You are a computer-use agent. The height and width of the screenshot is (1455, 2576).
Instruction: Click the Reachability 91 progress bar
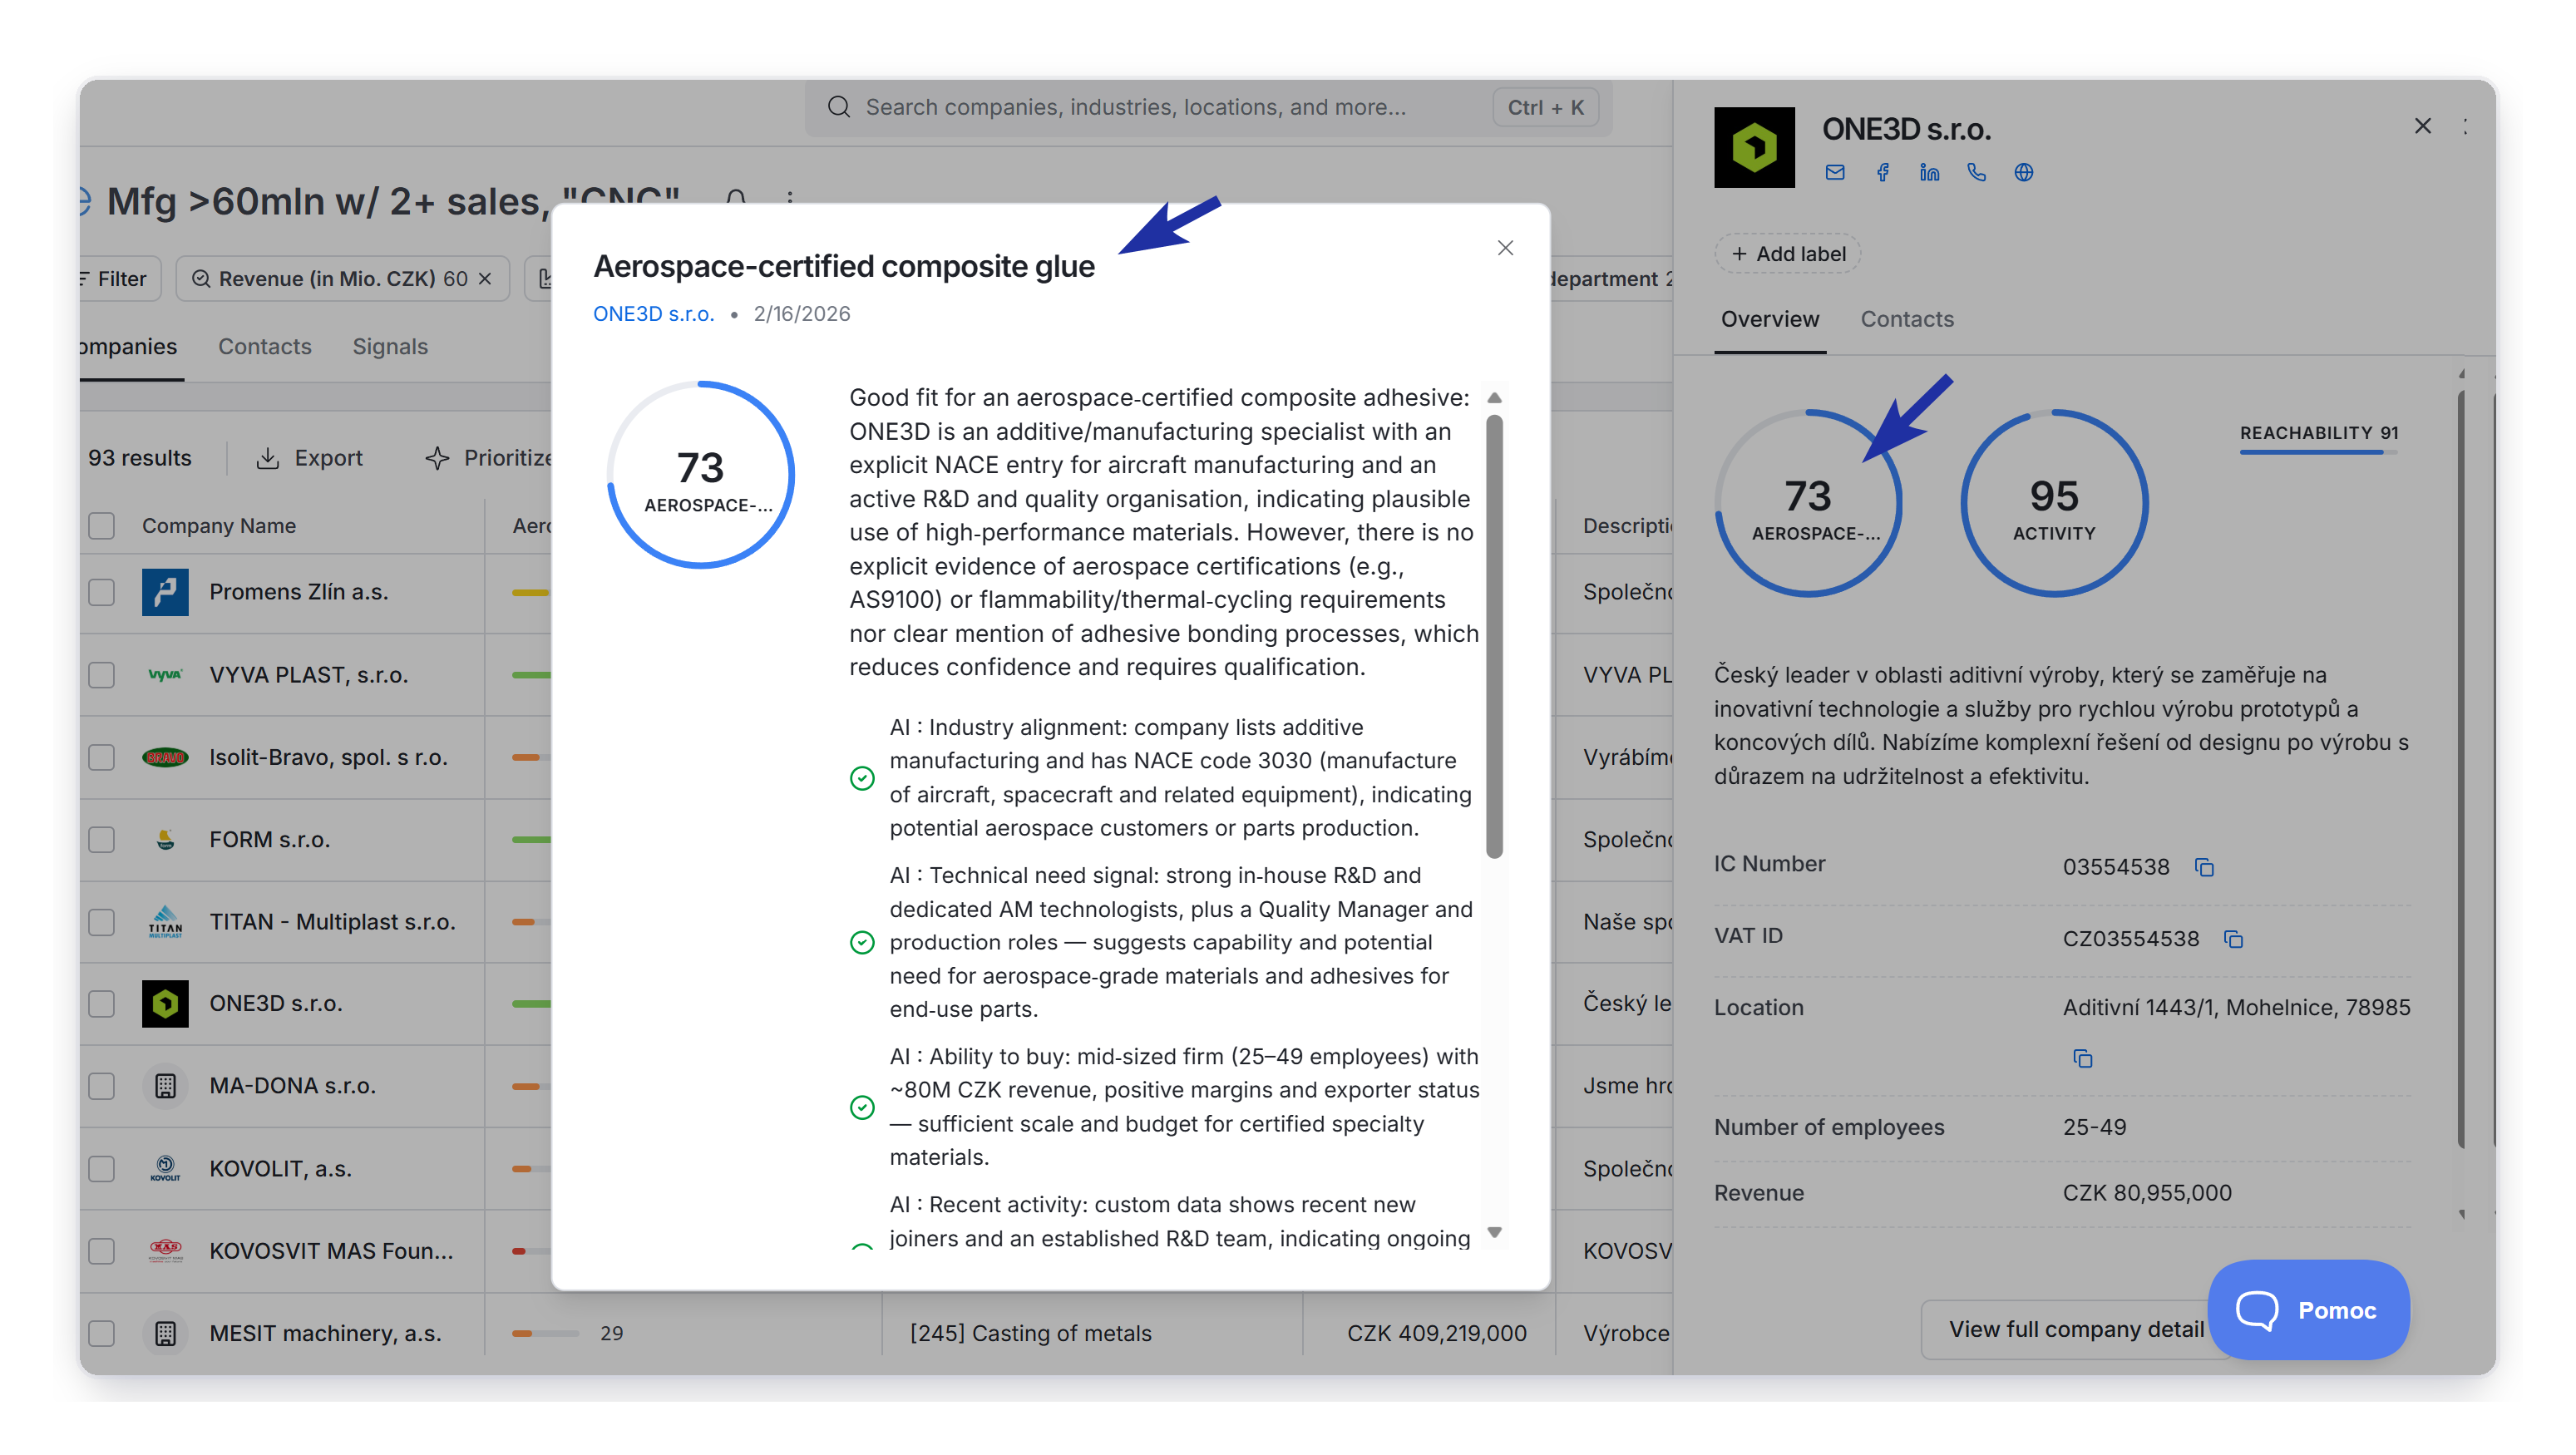[2318, 452]
